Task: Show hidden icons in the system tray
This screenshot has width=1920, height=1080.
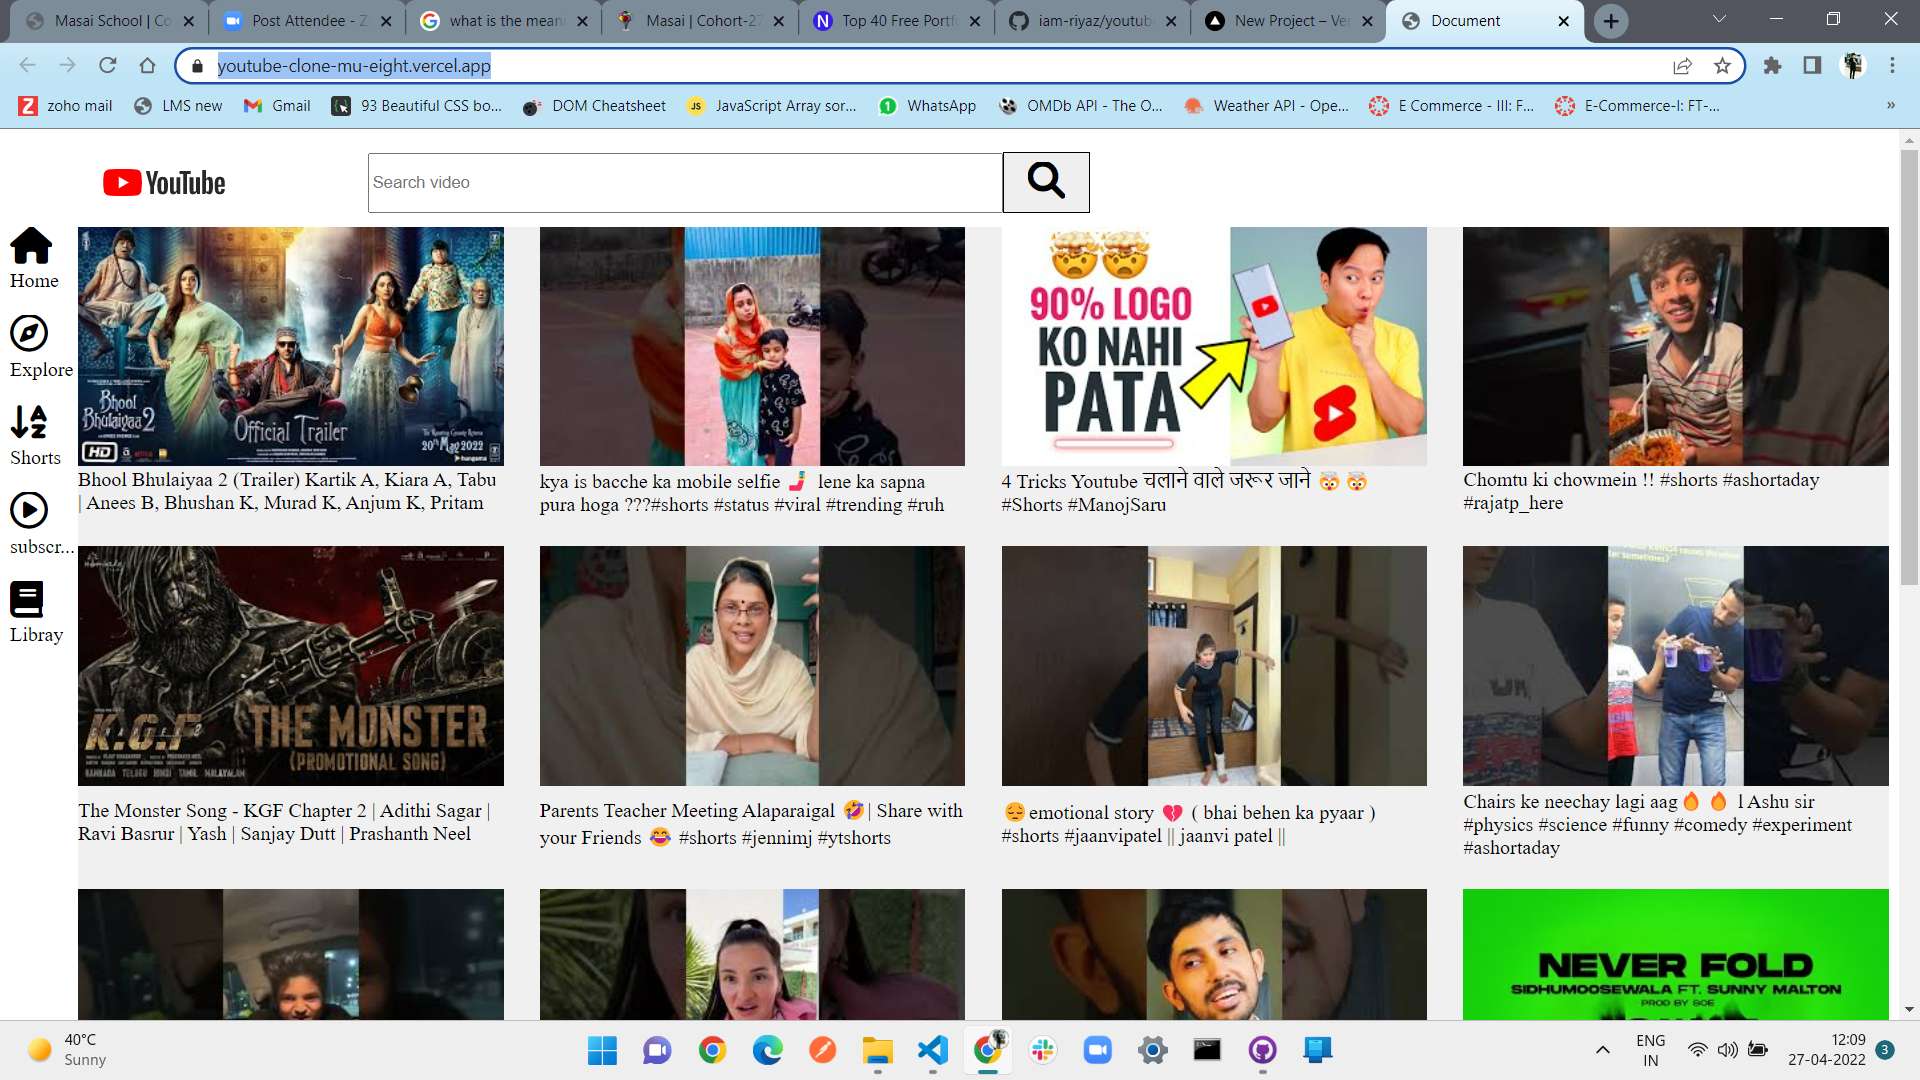Action: (x=1601, y=1050)
